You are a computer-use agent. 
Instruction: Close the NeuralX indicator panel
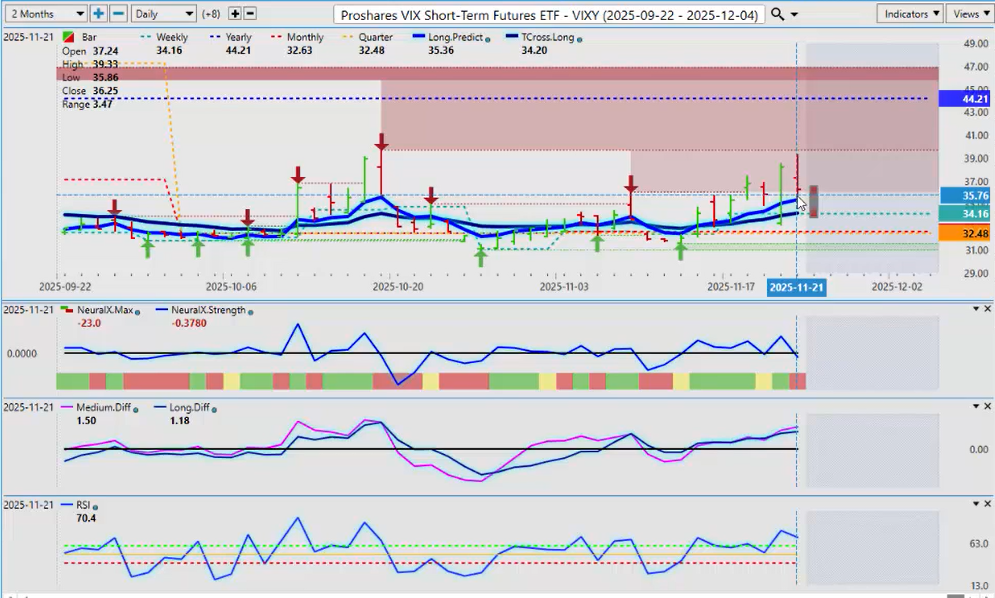coord(987,309)
